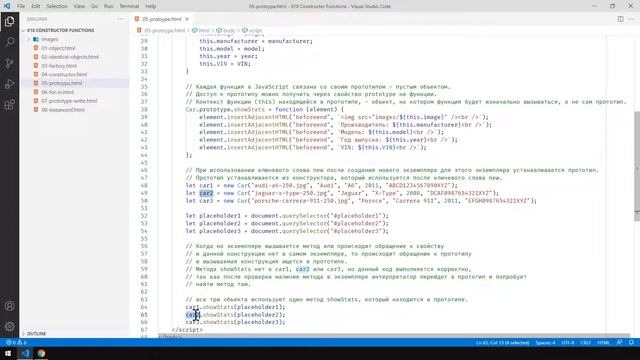Click the VS Code taskbar icon
This screenshot has height=360, width=640.
(x=25, y=353)
